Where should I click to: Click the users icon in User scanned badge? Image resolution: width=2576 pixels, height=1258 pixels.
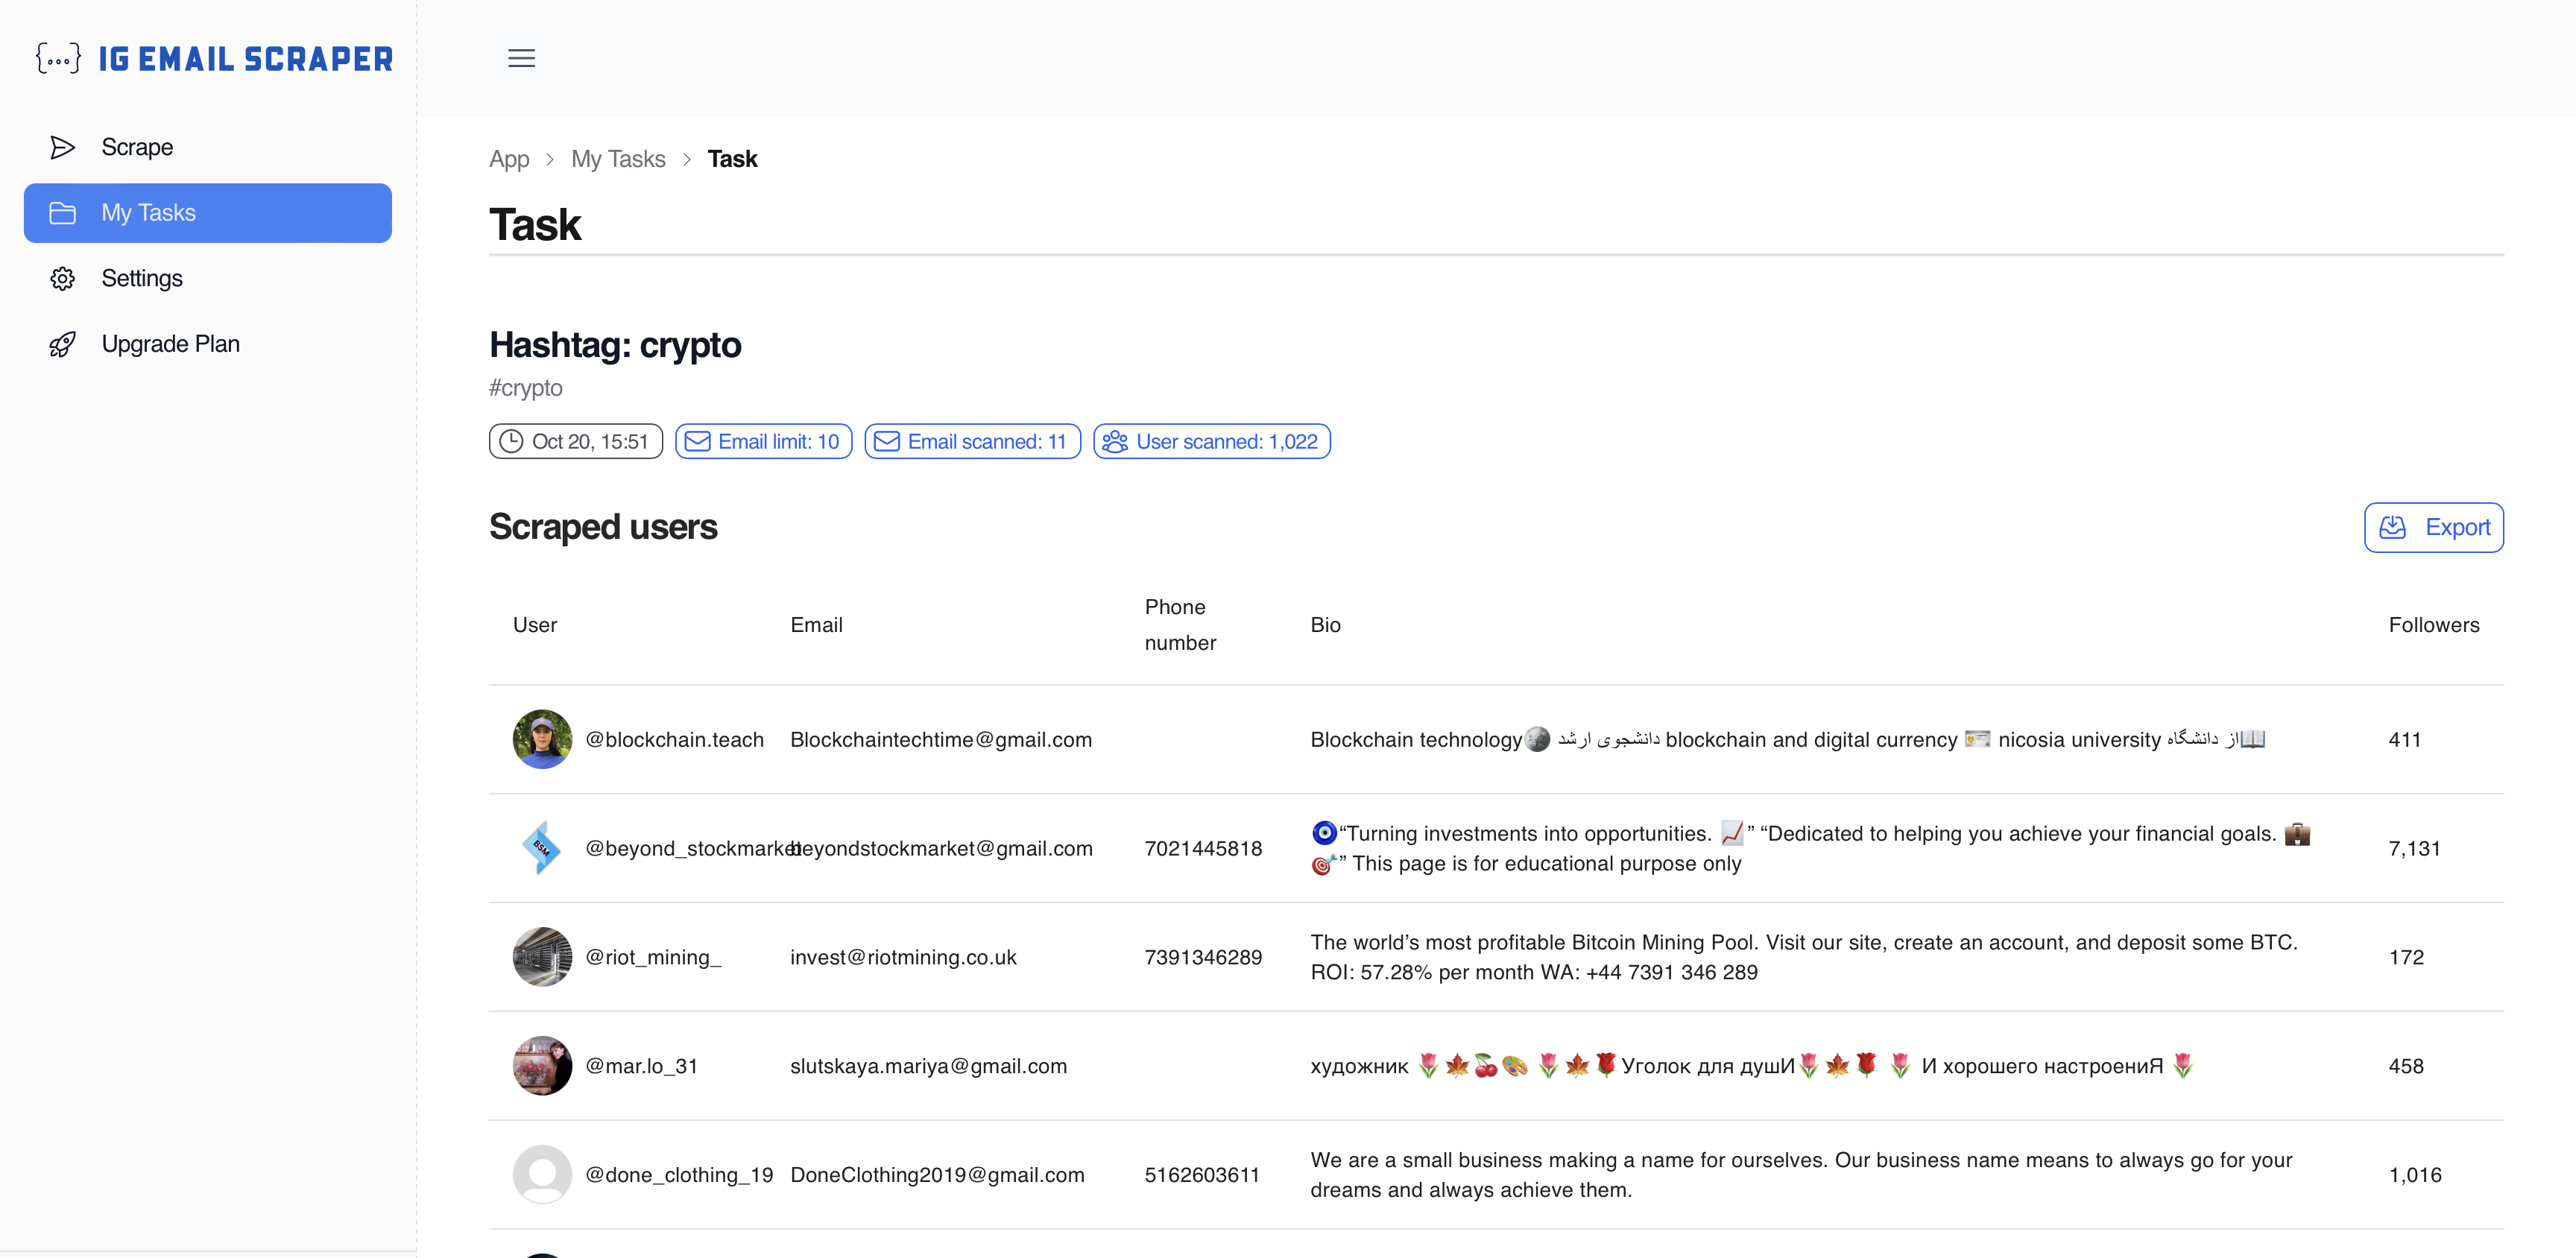[x=1115, y=441]
